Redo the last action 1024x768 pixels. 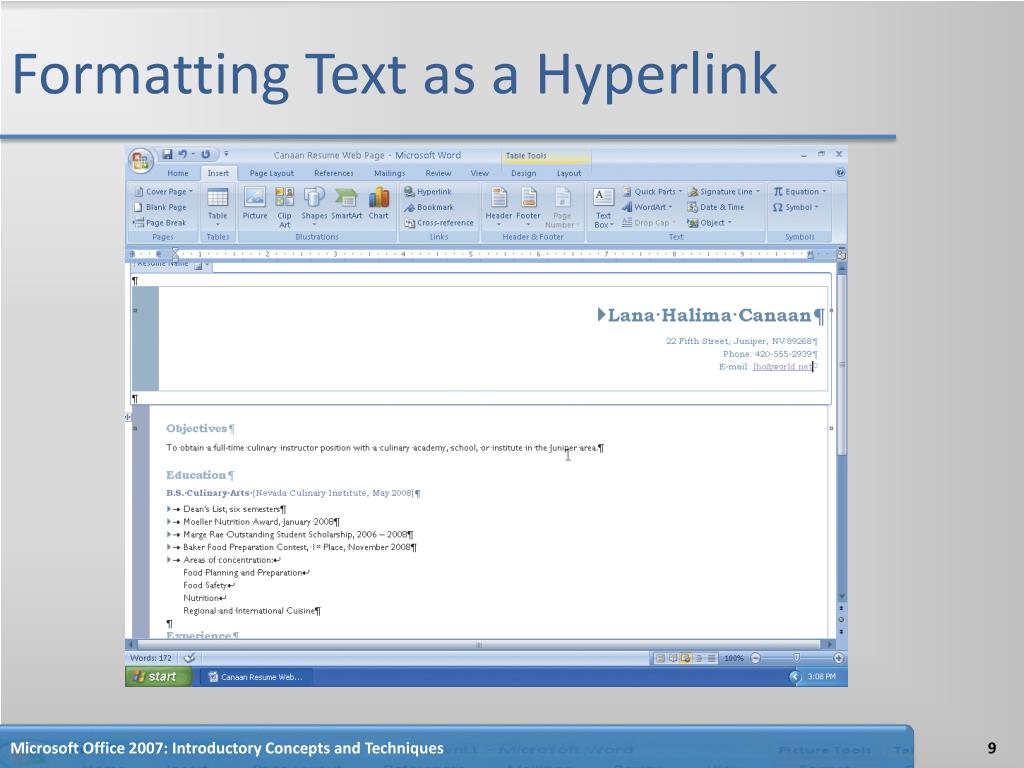coord(206,154)
